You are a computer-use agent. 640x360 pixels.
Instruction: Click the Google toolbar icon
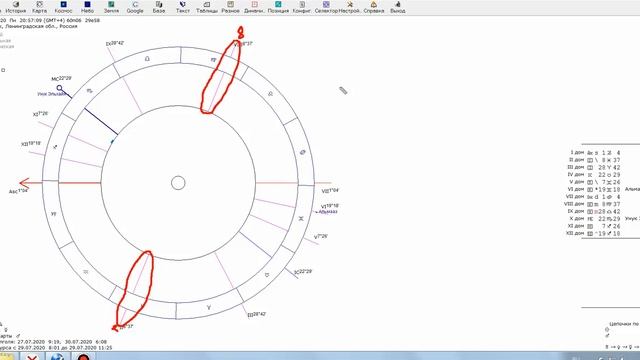click(135, 7)
